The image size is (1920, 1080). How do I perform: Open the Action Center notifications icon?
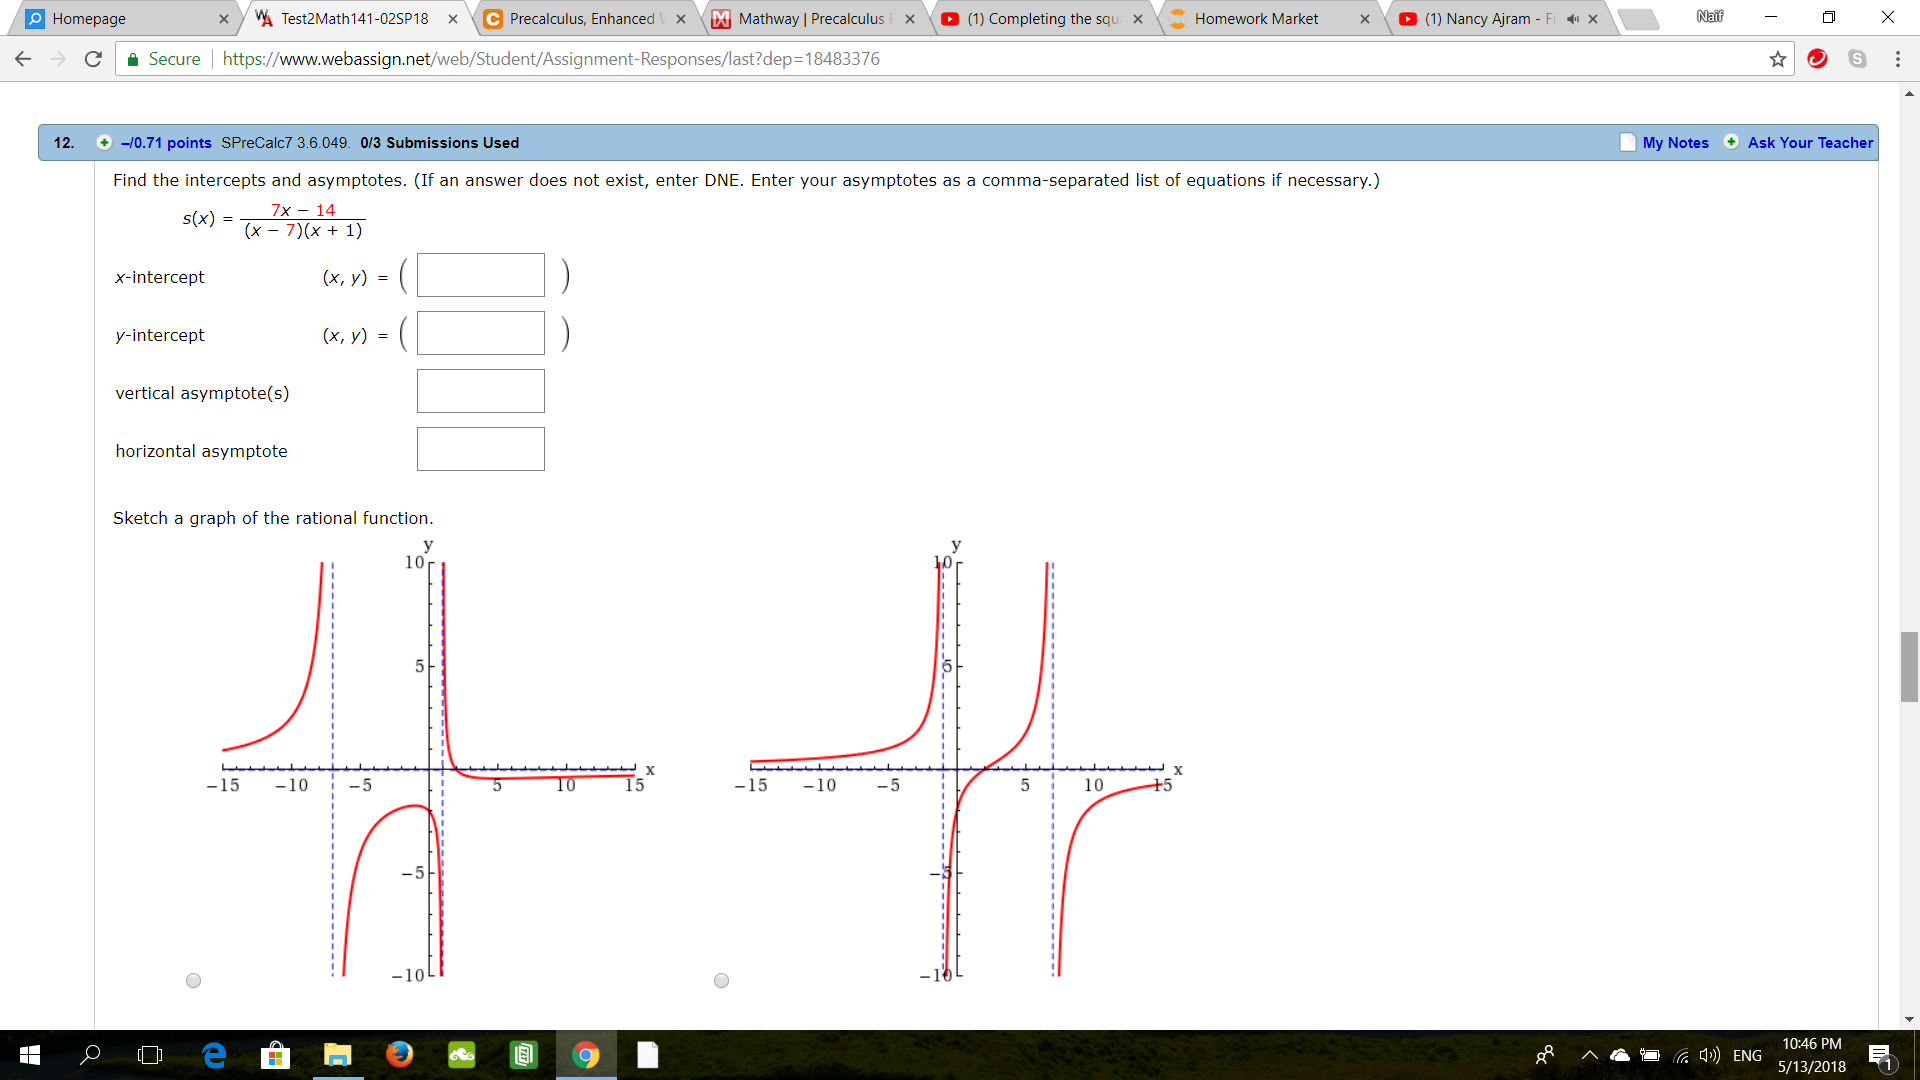(1881, 1056)
